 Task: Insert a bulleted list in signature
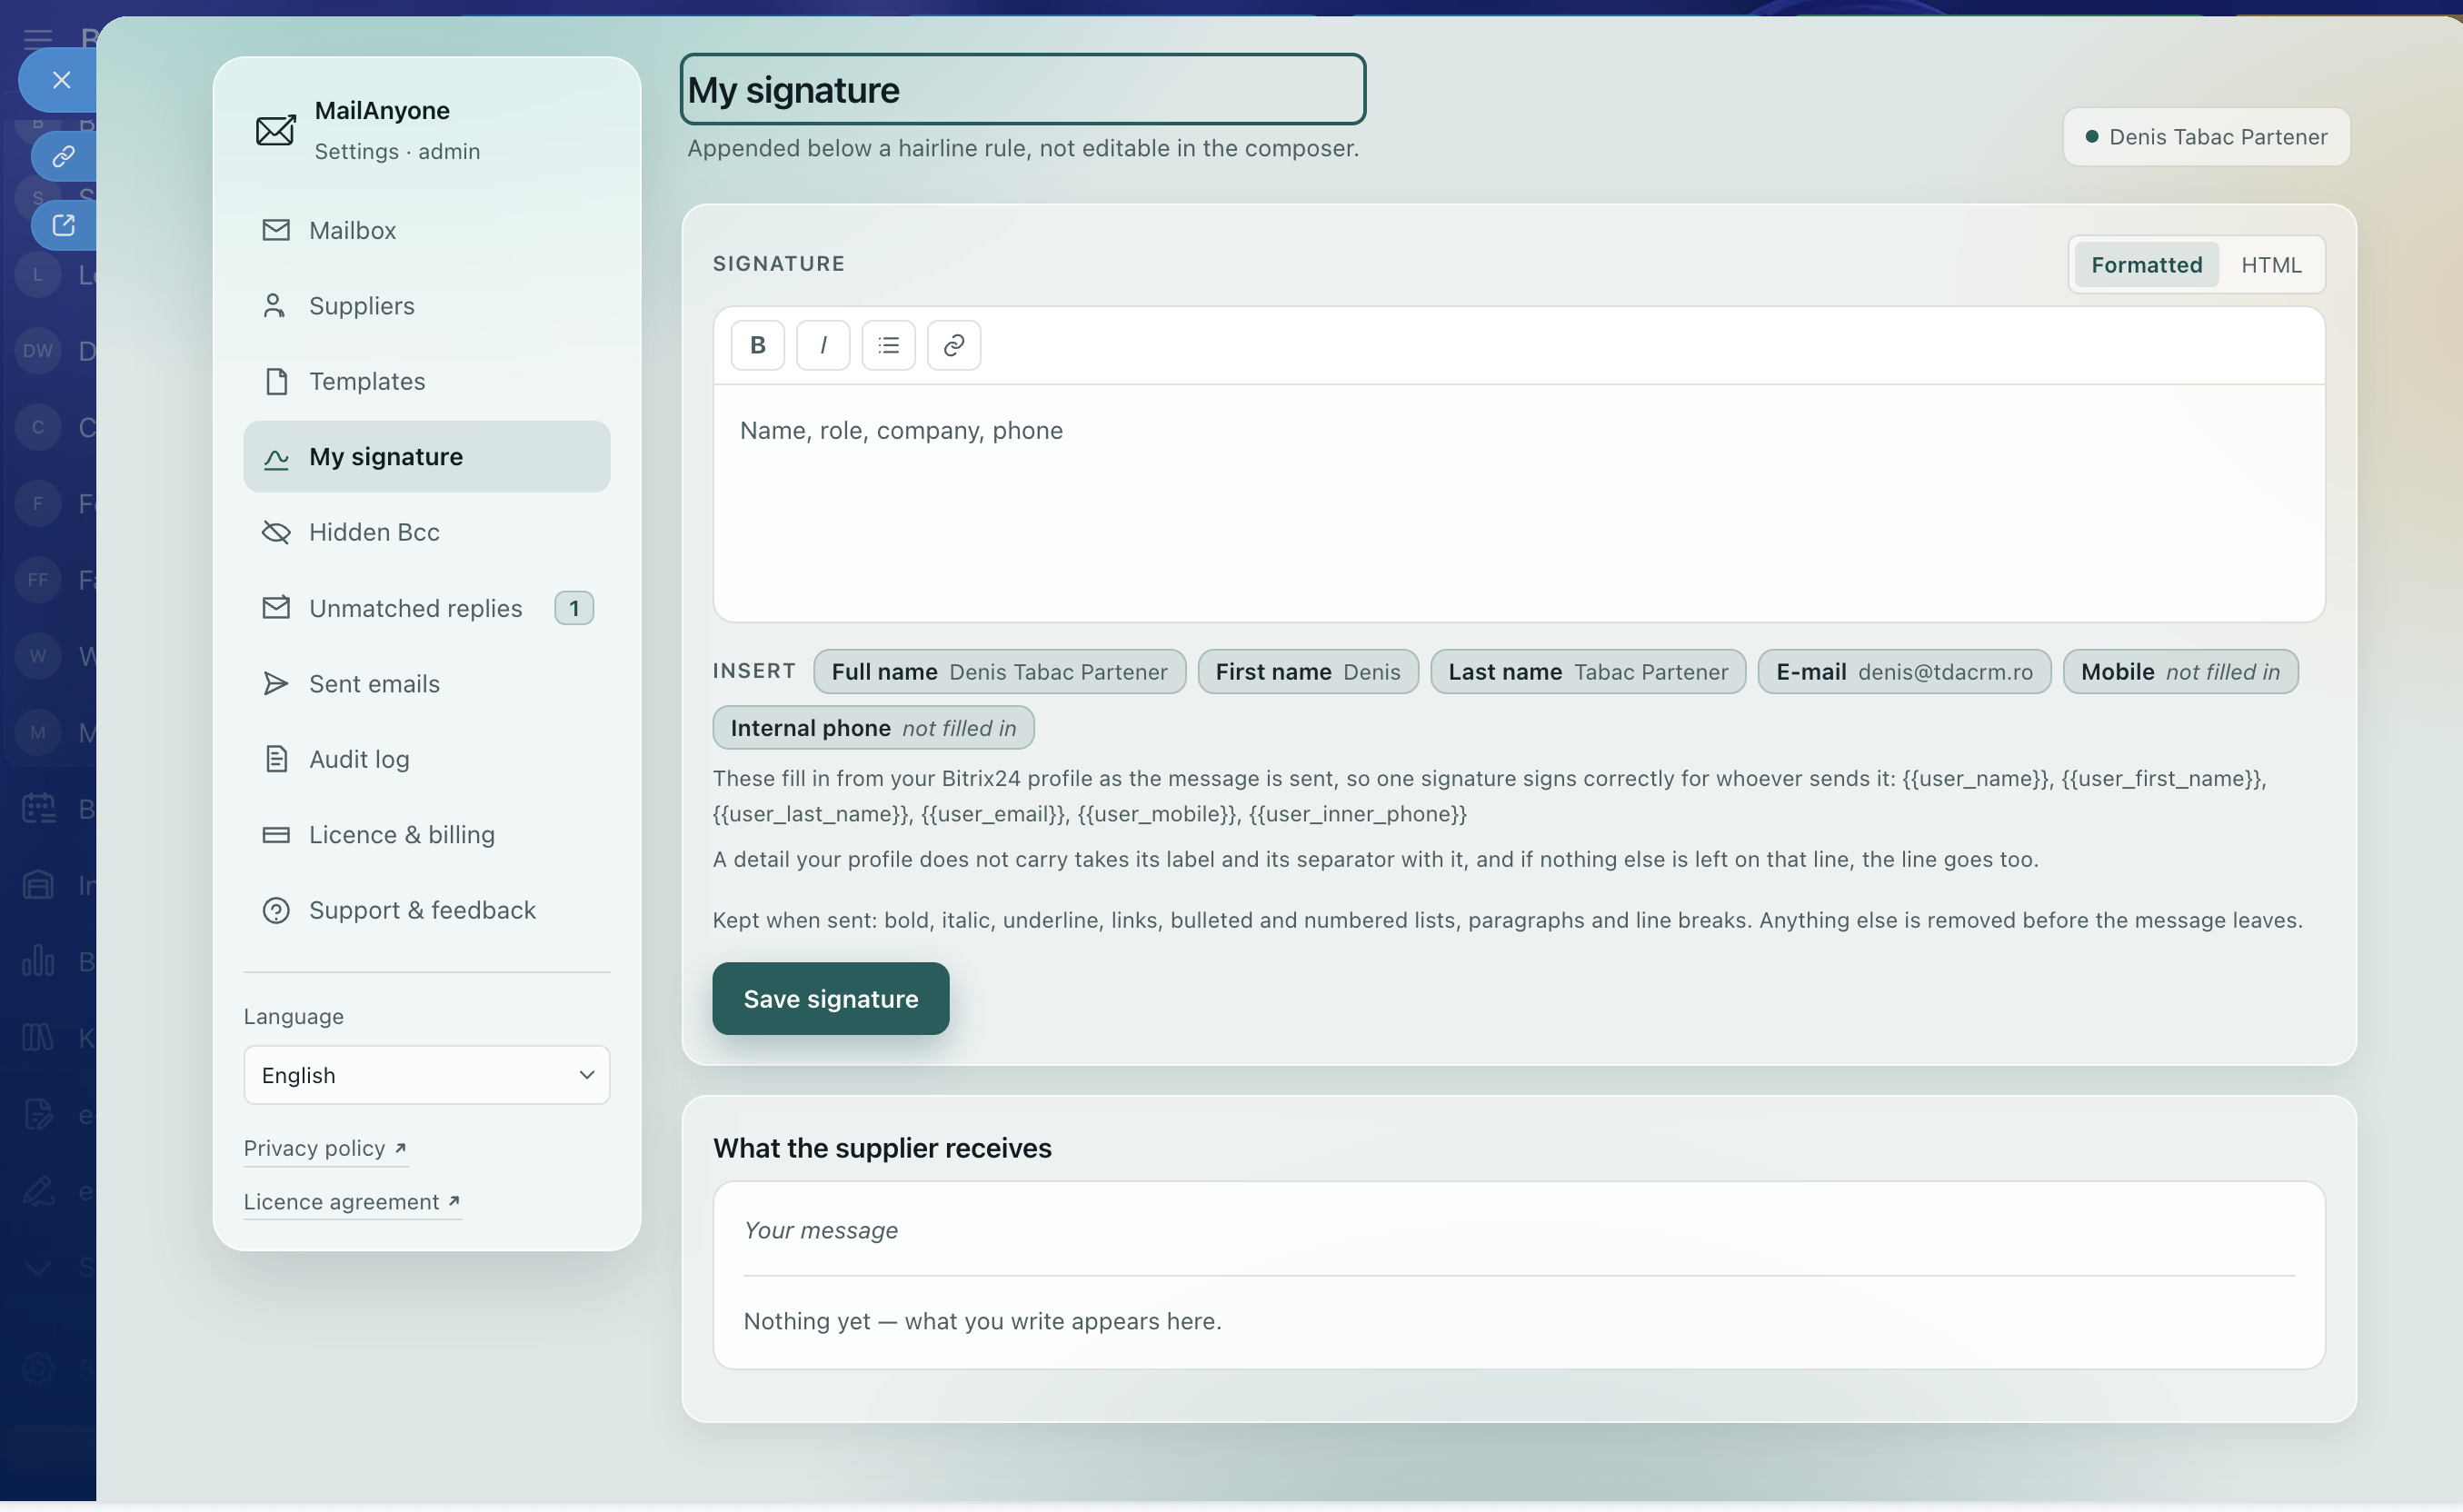click(888, 345)
